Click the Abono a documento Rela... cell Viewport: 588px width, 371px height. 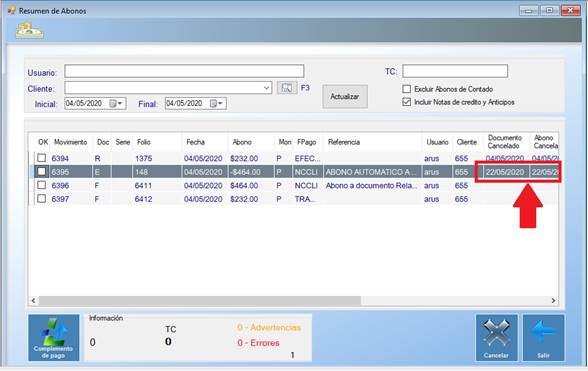click(x=371, y=185)
